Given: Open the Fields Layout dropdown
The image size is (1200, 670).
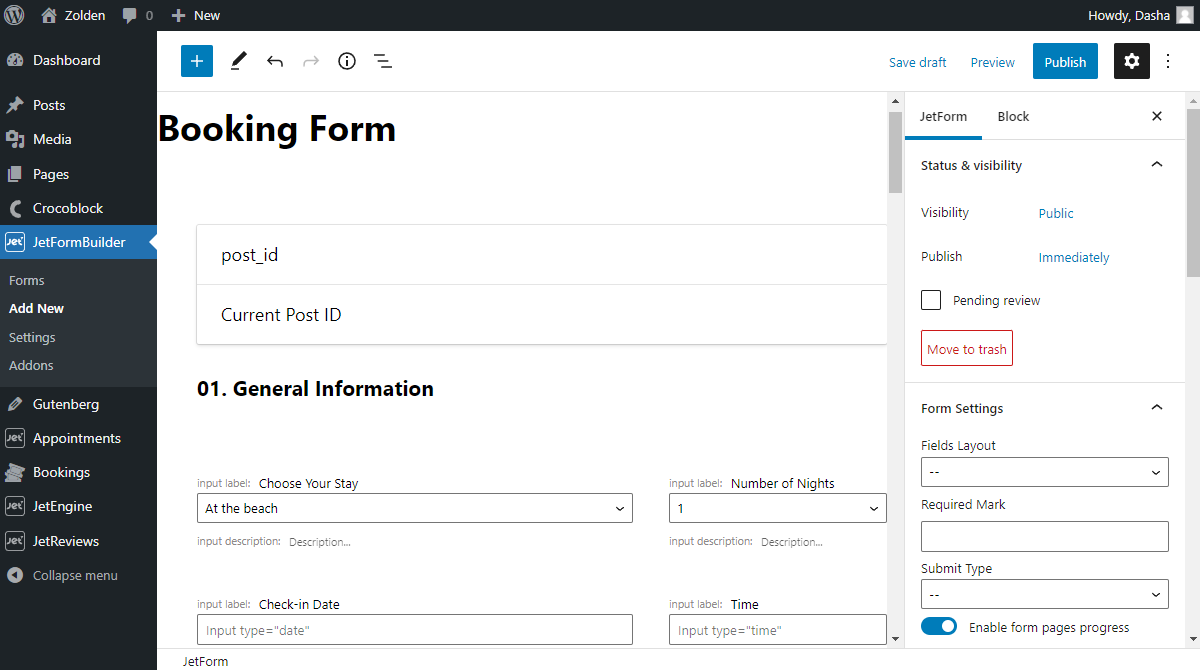Looking at the screenshot, I should 1044,471.
